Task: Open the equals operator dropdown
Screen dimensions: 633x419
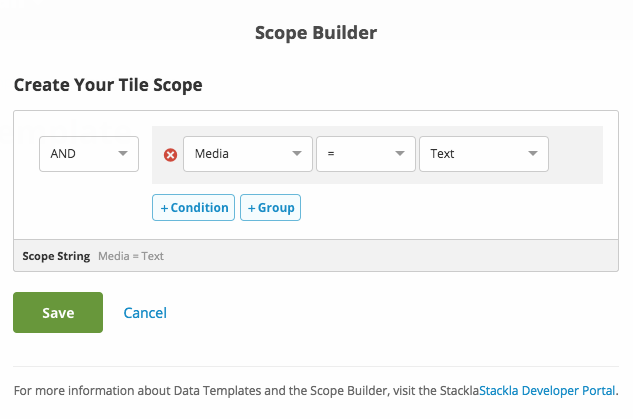Action: click(x=365, y=153)
